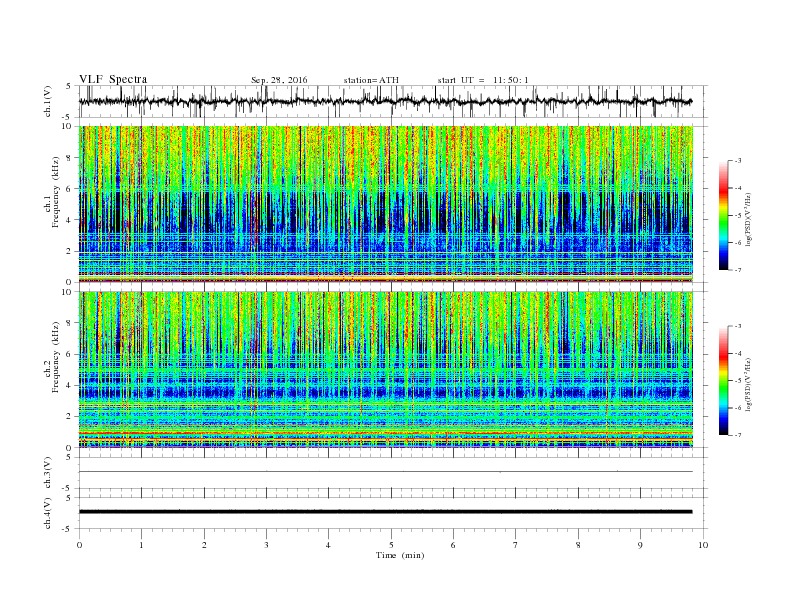792x612 pixels.
Task: Click the "4" kHz tick of ch.2 spectrogram
Action: tap(70, 385)
